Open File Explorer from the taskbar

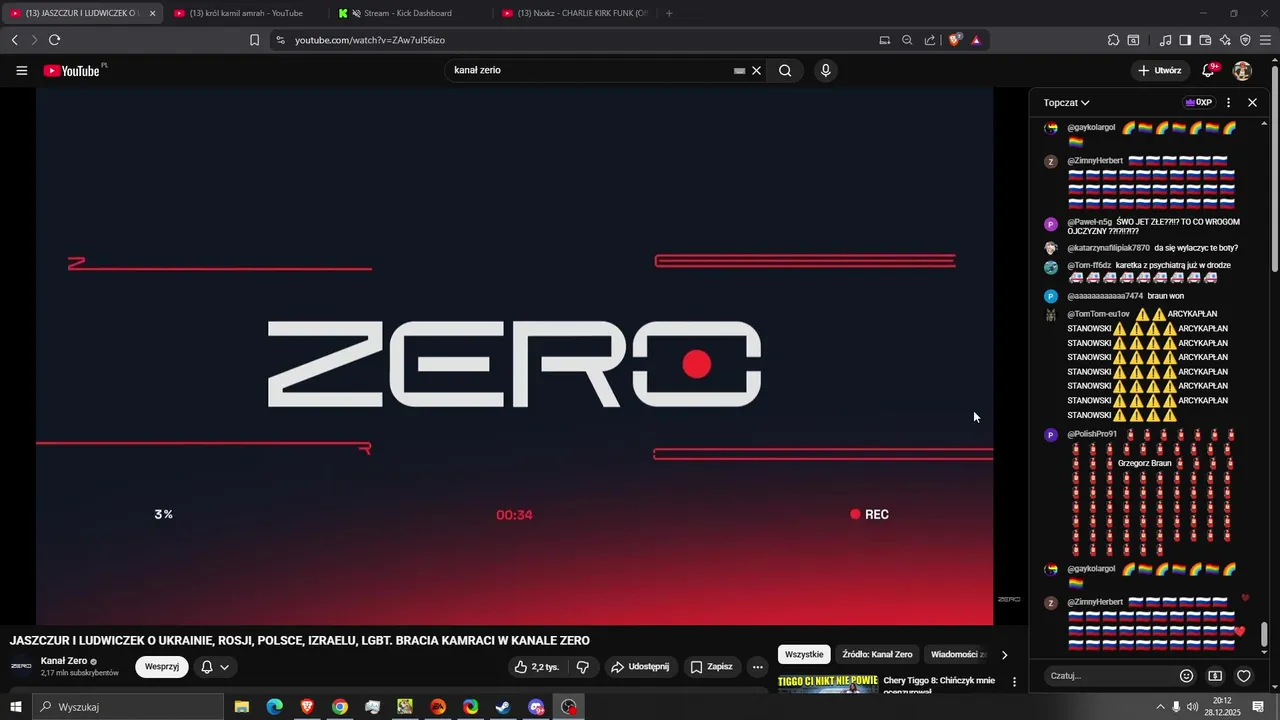click(241, 707)
